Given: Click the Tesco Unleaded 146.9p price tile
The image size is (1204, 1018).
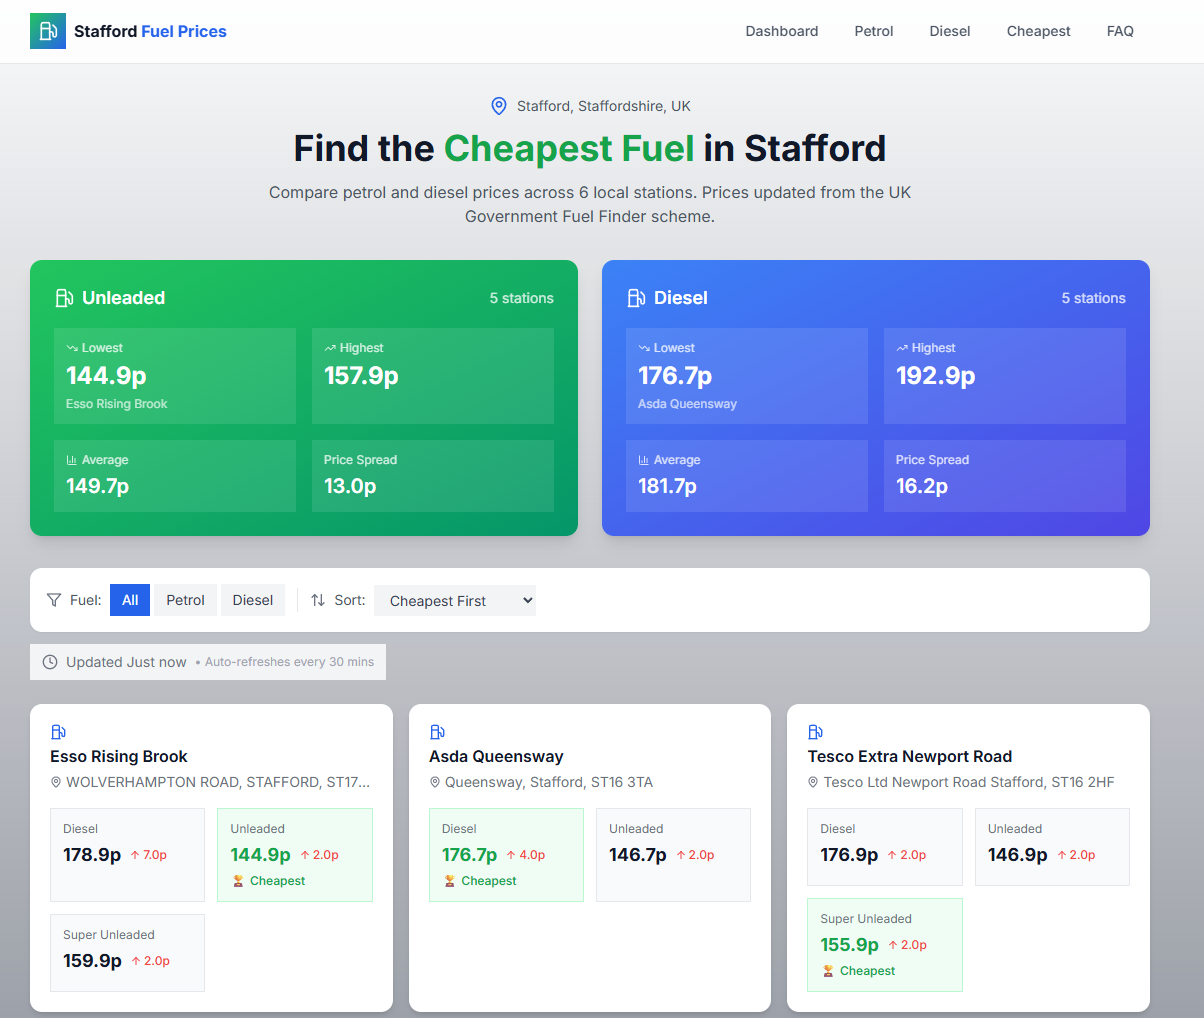Looking at the screenshot, I should [x=1052, y=847].
